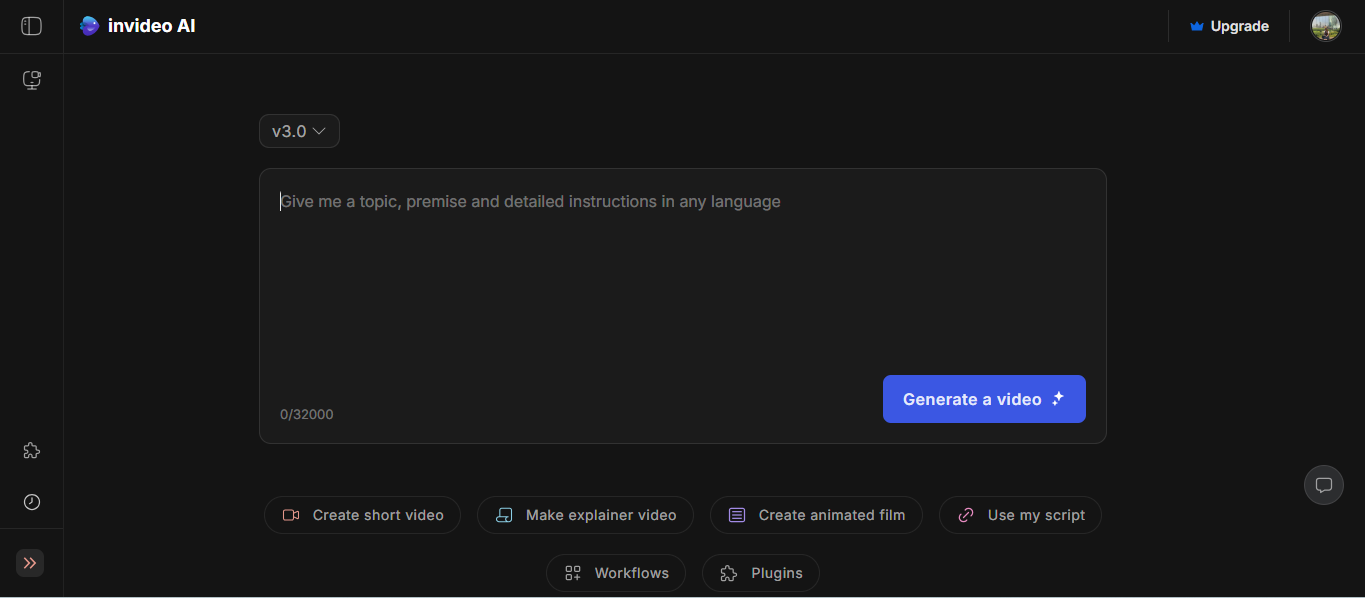The height and width of the screenshot is (598, 1365).
Task: Select Make explainer video
Action: [585, 514]
